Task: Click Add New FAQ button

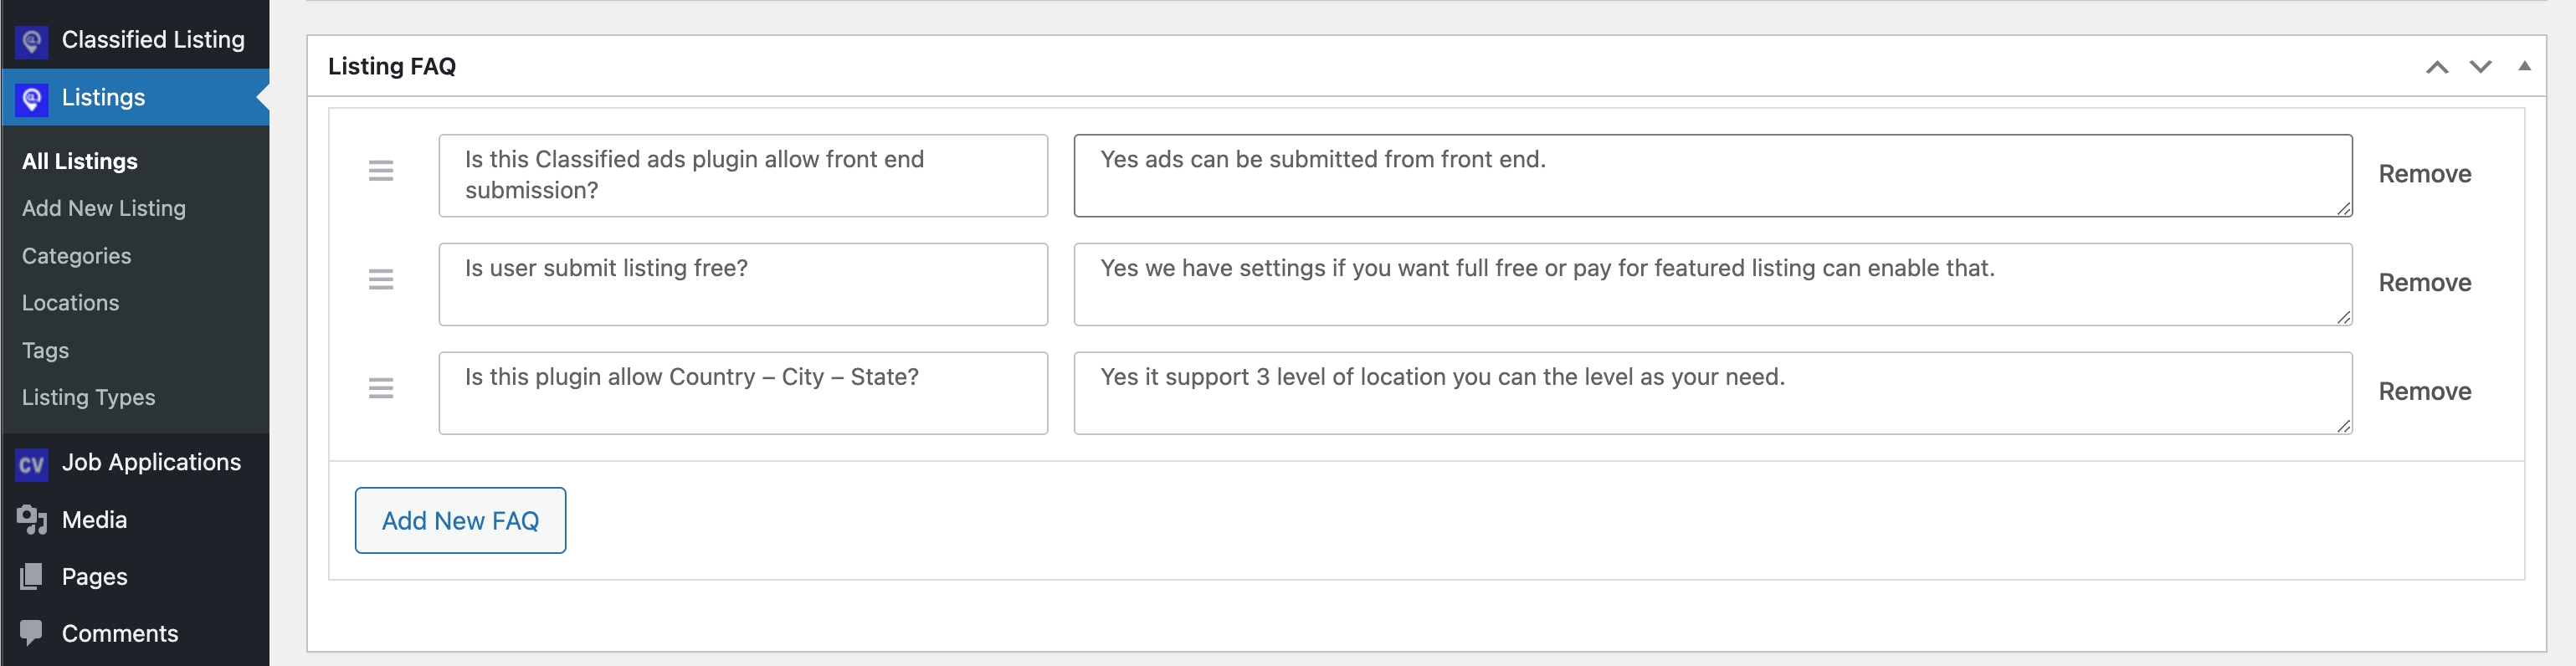Action: point(461,521)
